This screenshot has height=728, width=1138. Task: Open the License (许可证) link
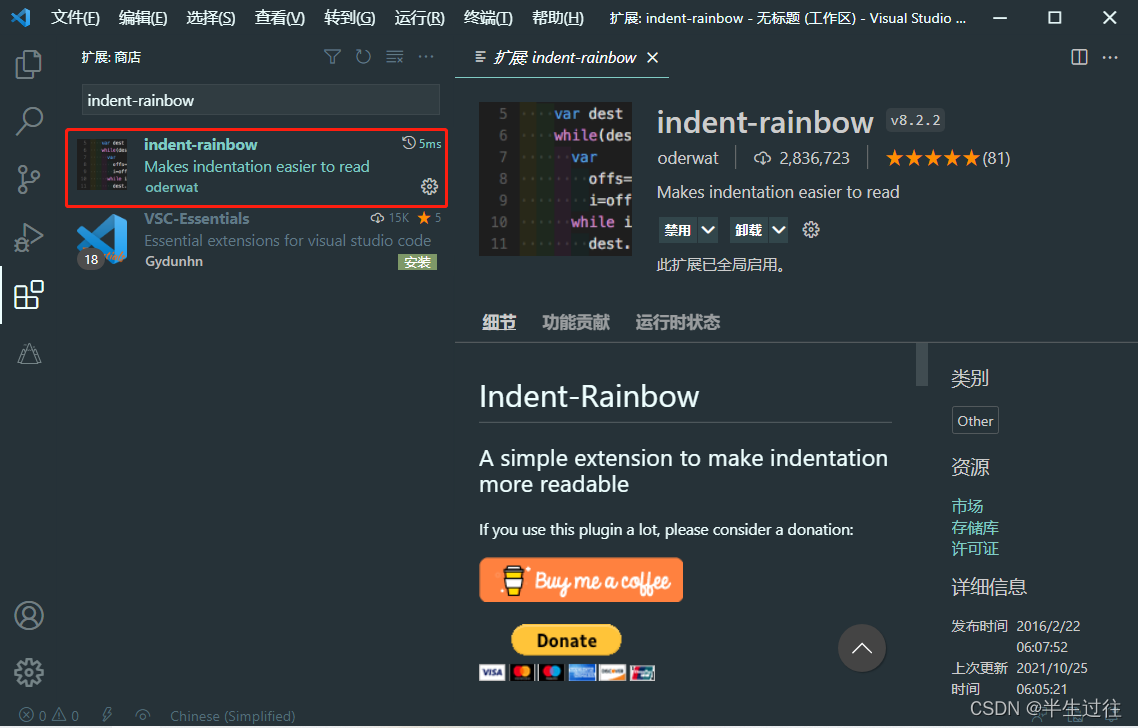click(x=975, y=548)
